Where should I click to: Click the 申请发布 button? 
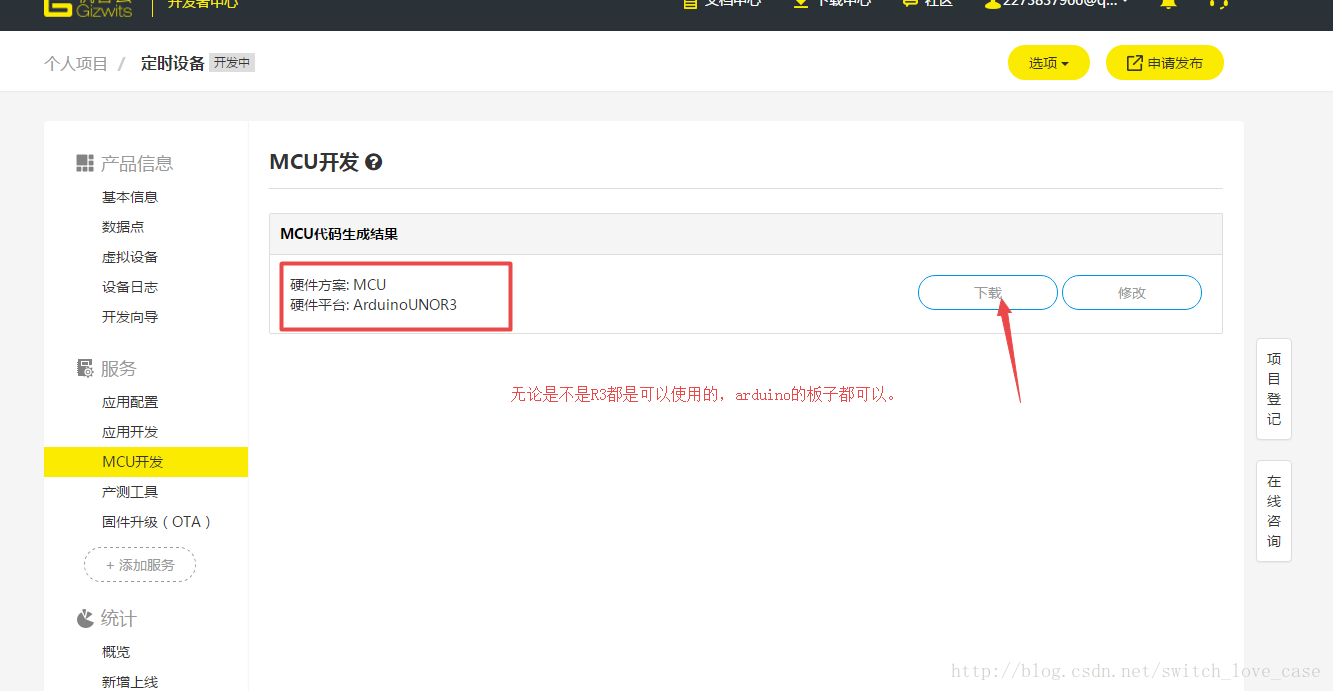click(1164, 63)
